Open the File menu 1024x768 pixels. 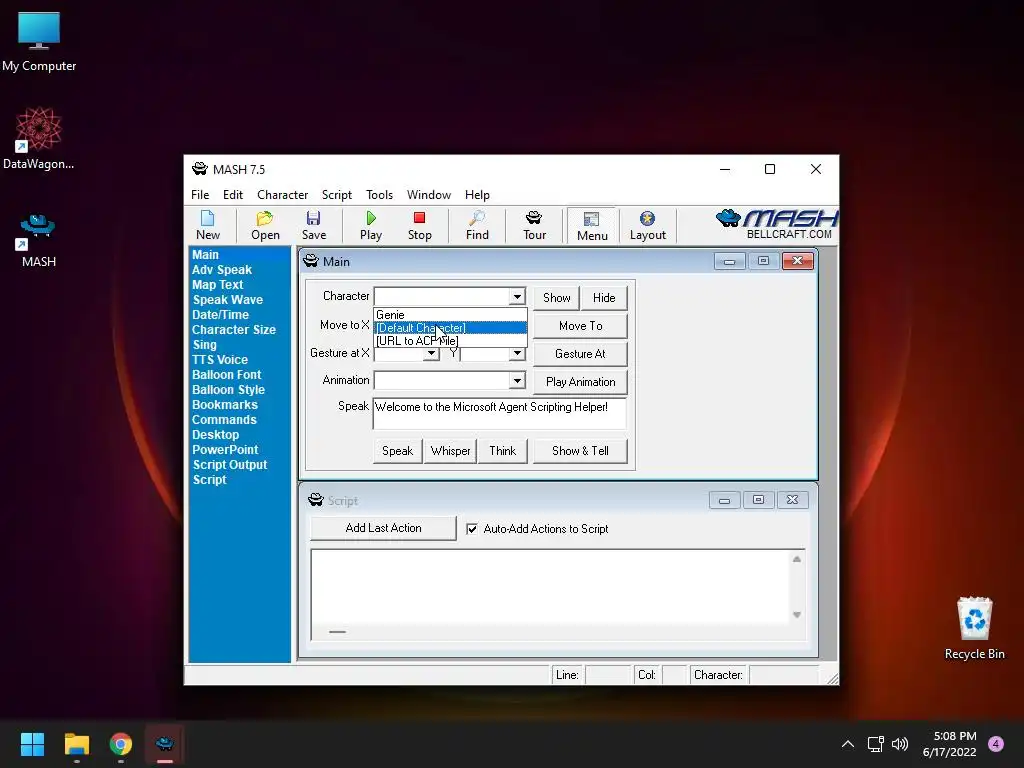tap(200, 195)
